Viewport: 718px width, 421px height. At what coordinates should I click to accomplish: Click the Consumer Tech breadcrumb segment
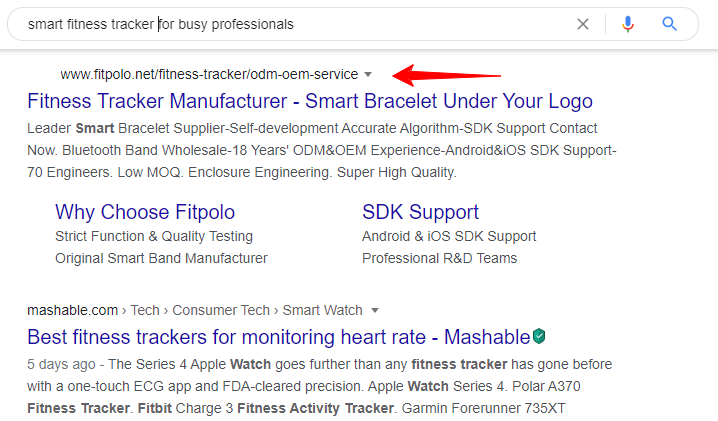pyautogui.click(x=221, y=310)
